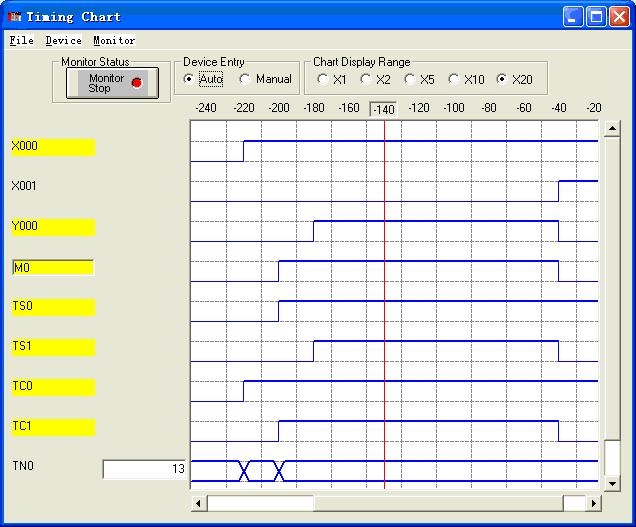The image size is (636, 527).
Task: Click the TN0 value field showing 13
Action: (x=145, y=469)
